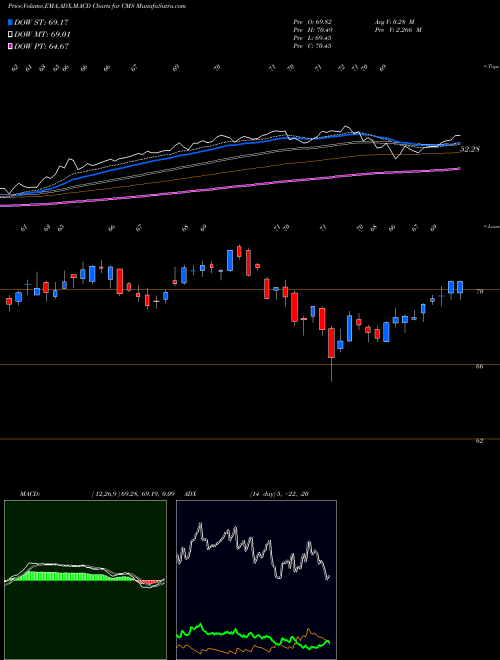Click the 'Avg V: 0.28 M' value
The width and height of the screenshot is (500, 660).
pos(394,22)
